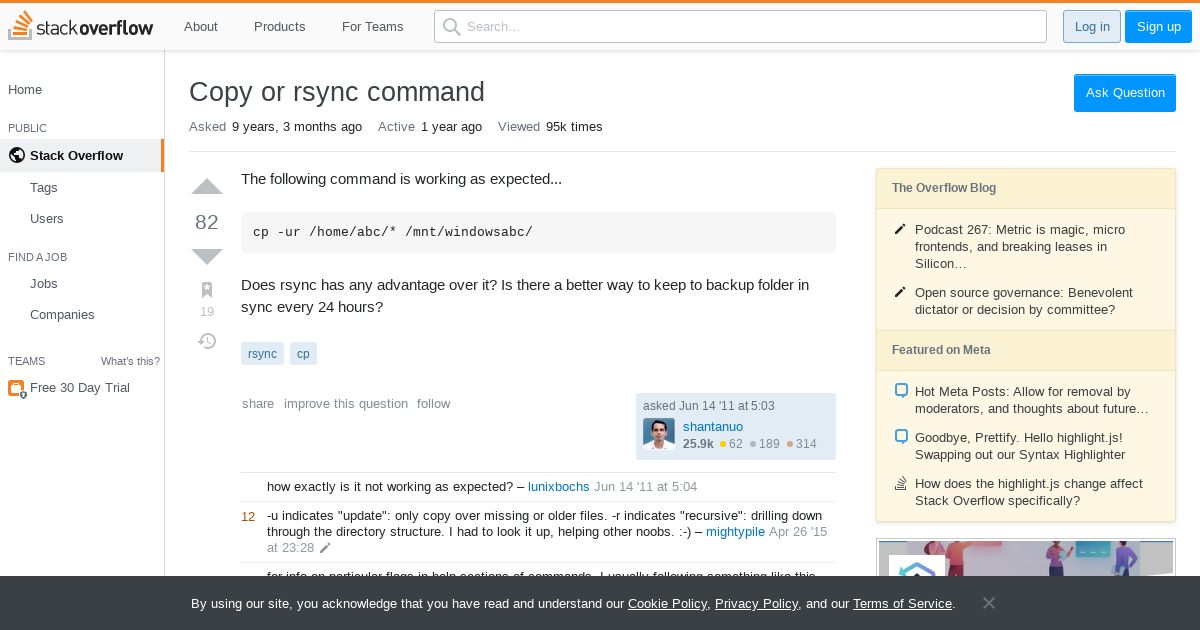Open the Terms of Service link
1200x630 pixels.
(902, 603)
